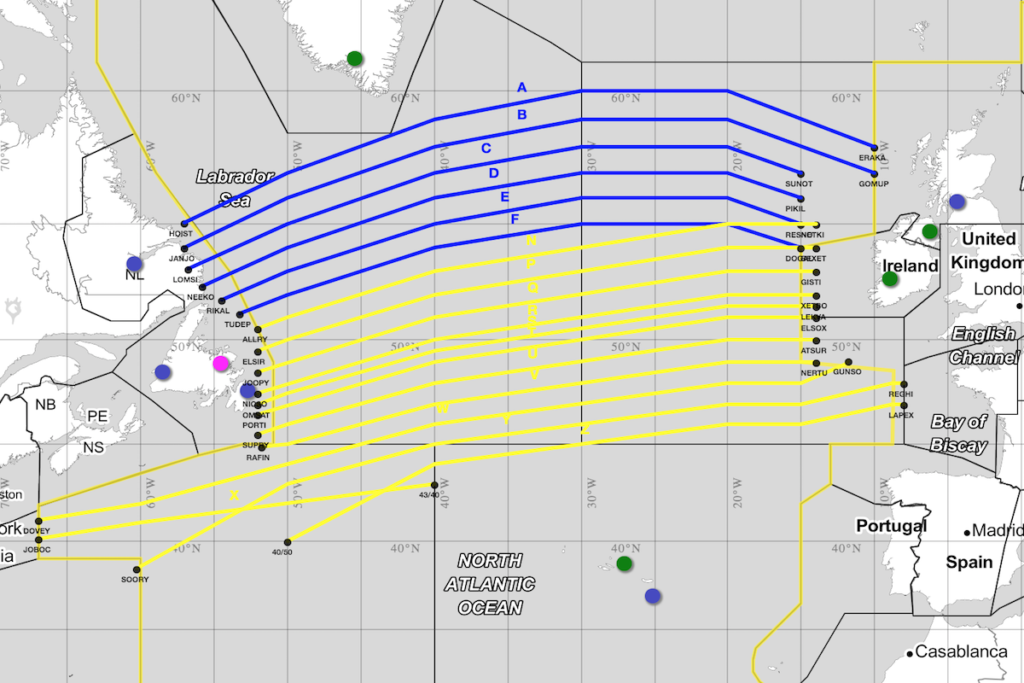
Task: Select the LAPEX waypoint marker
Action: tap(903, 405)
